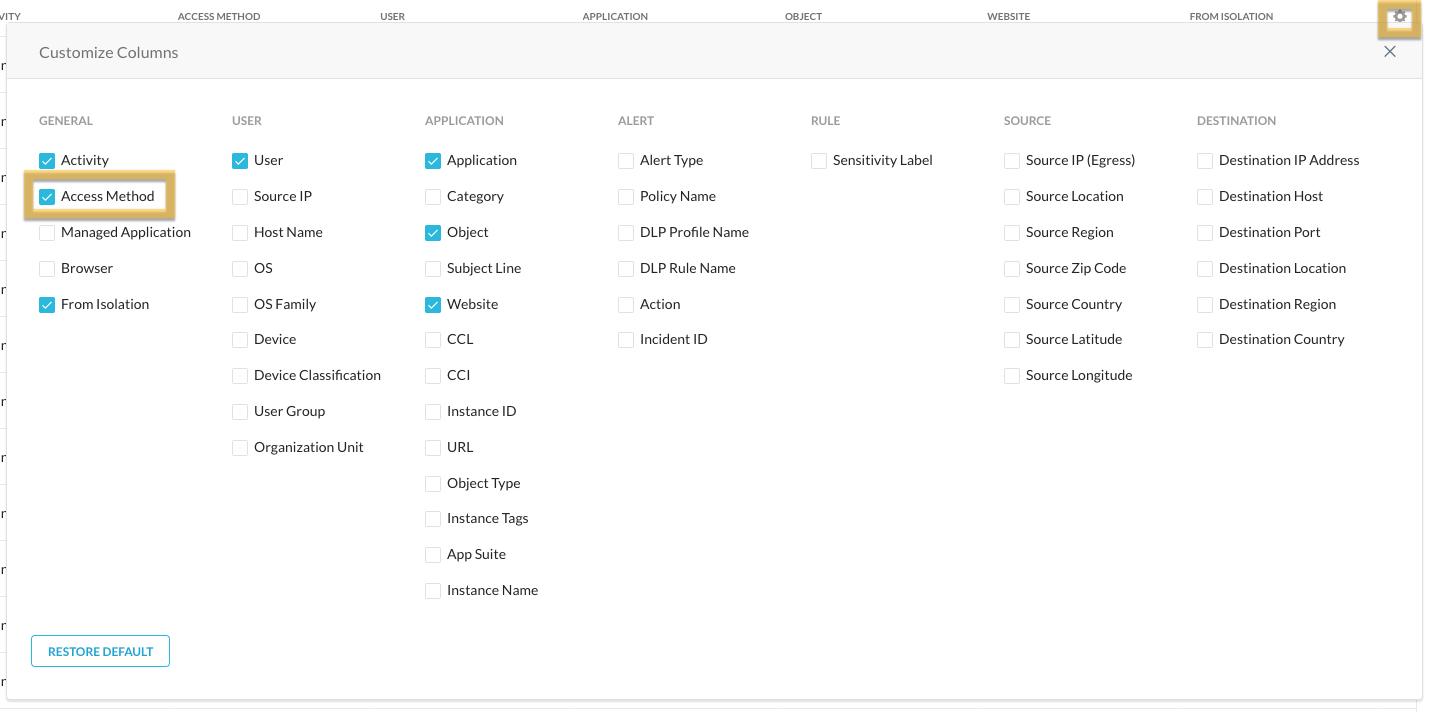
Task: Uncheck the Application column checkbox
Action: (x=433, y=161)
